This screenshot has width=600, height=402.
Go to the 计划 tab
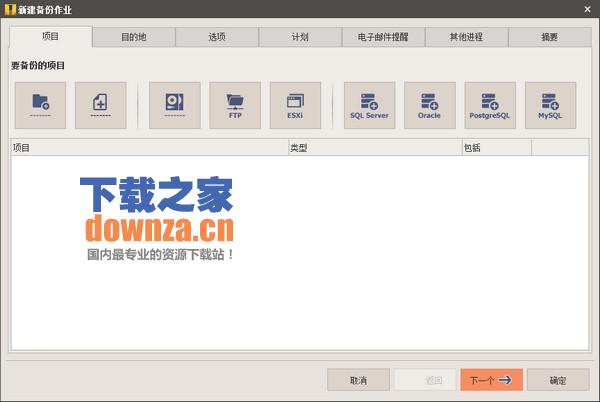[300, 37]
